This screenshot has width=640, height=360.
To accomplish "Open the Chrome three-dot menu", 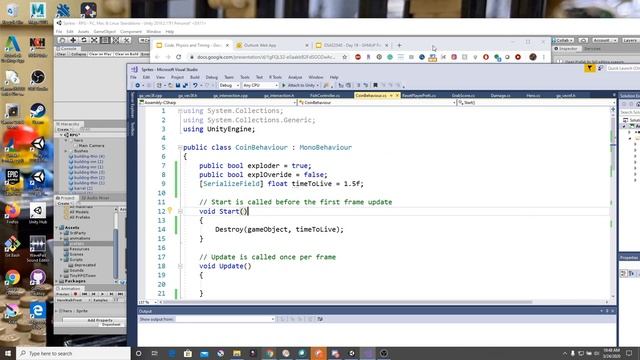I will (544, 57).
